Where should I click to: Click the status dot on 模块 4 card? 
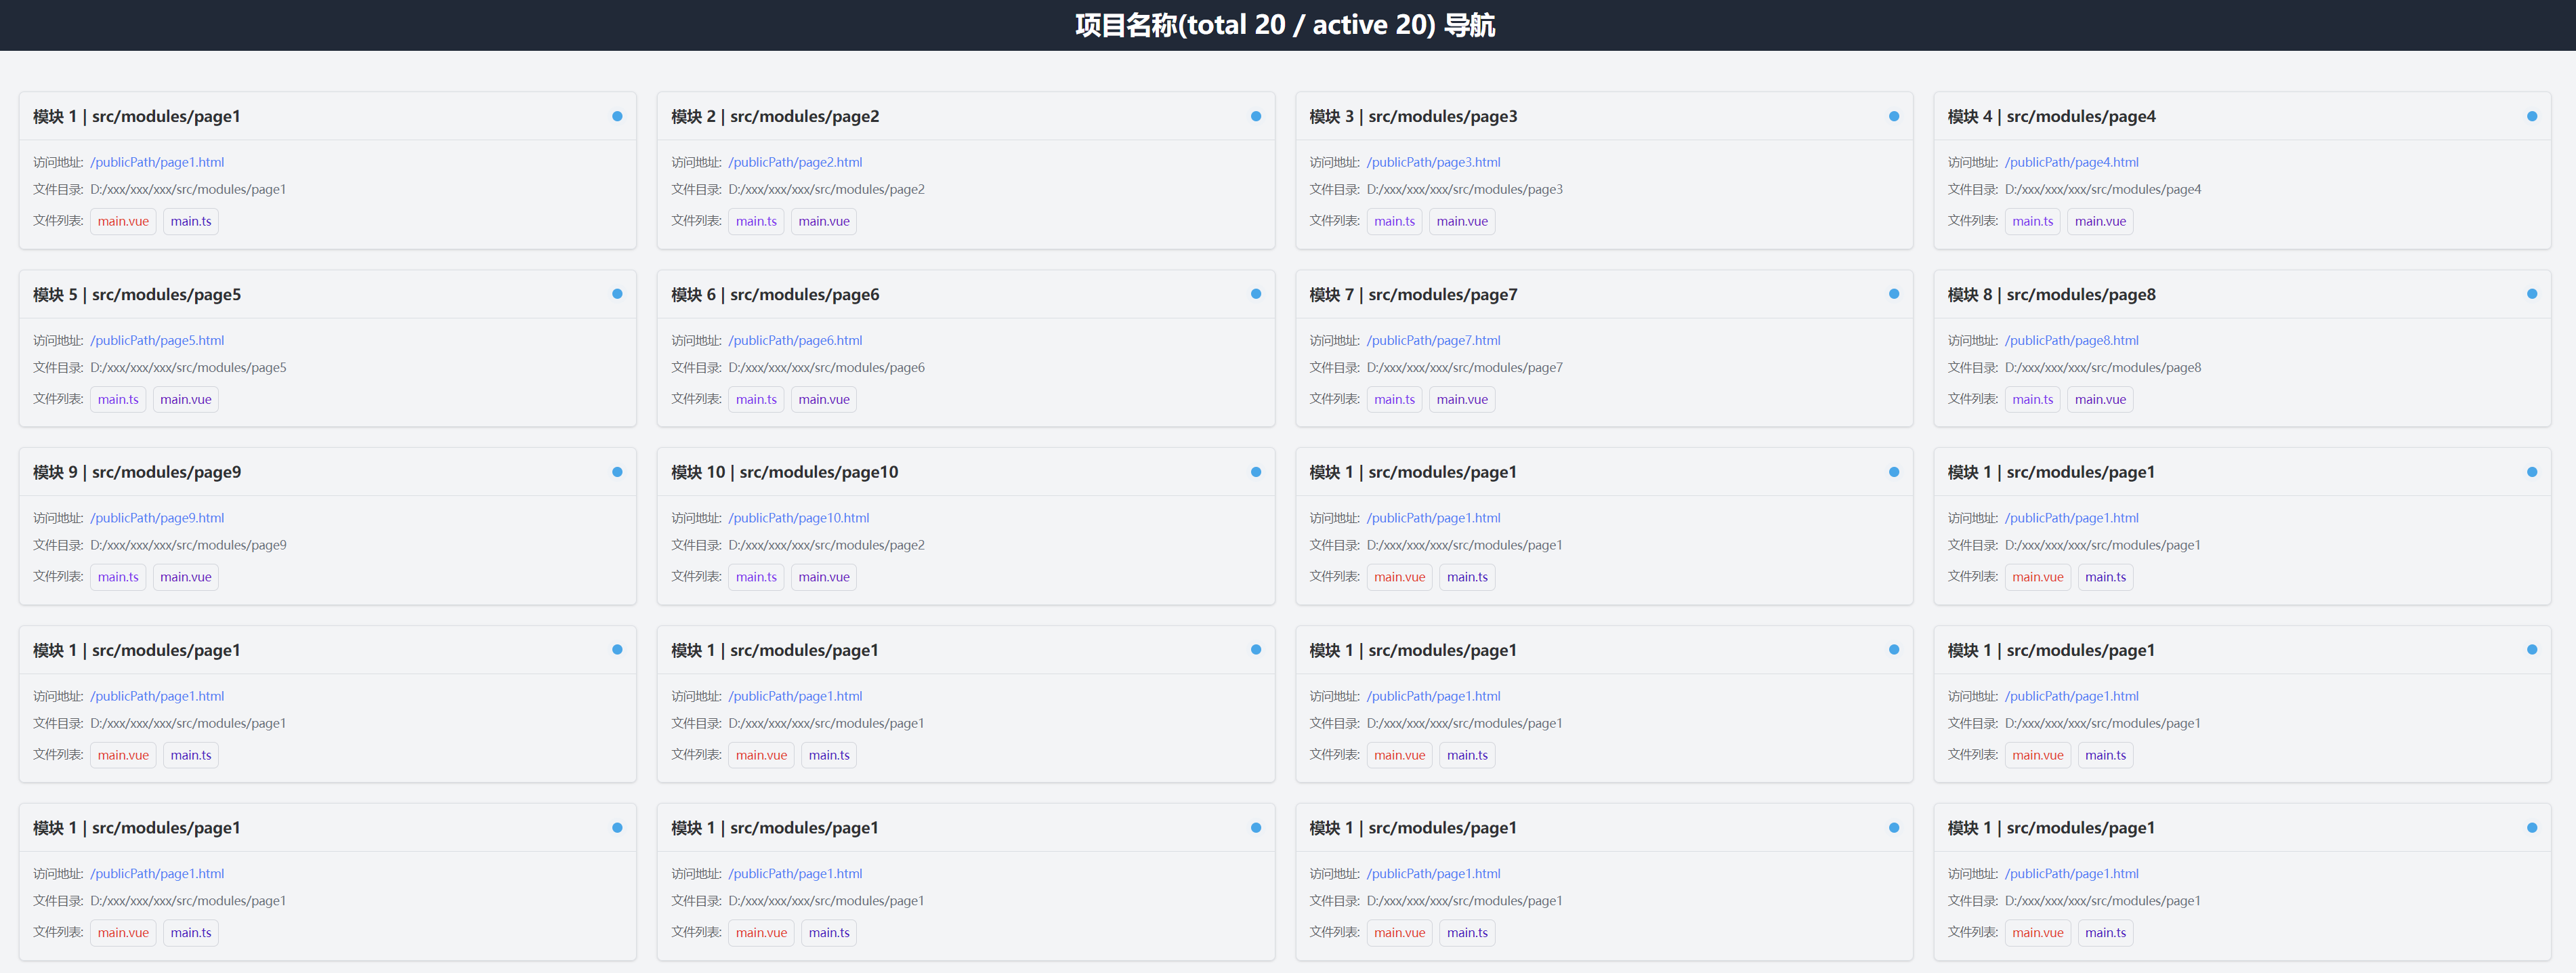2531,116
